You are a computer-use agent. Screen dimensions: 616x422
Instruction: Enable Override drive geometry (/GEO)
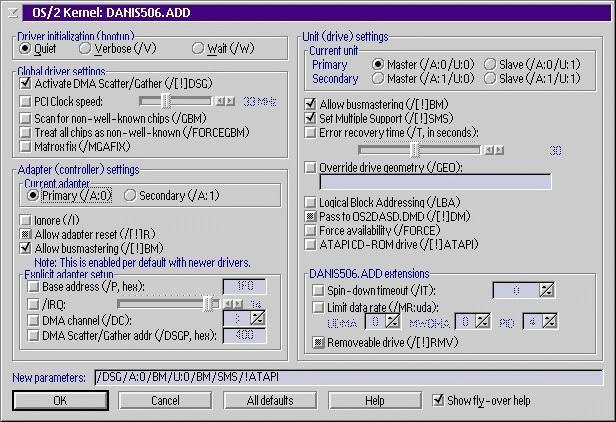(x=310, y=167)
